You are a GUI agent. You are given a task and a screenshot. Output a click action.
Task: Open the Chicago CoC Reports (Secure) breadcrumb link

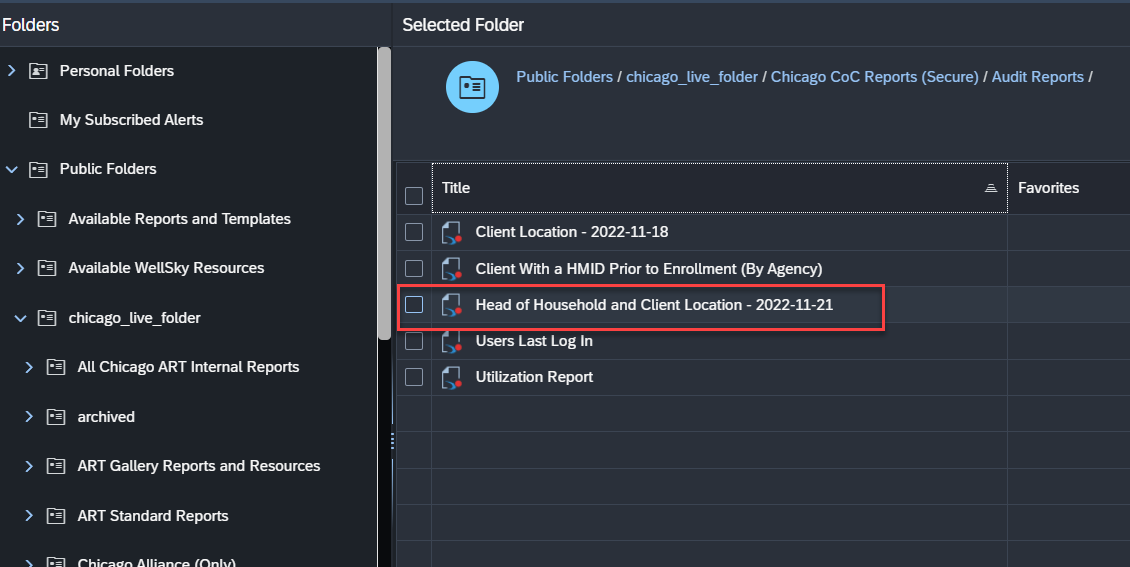click(x=874, y=77)
